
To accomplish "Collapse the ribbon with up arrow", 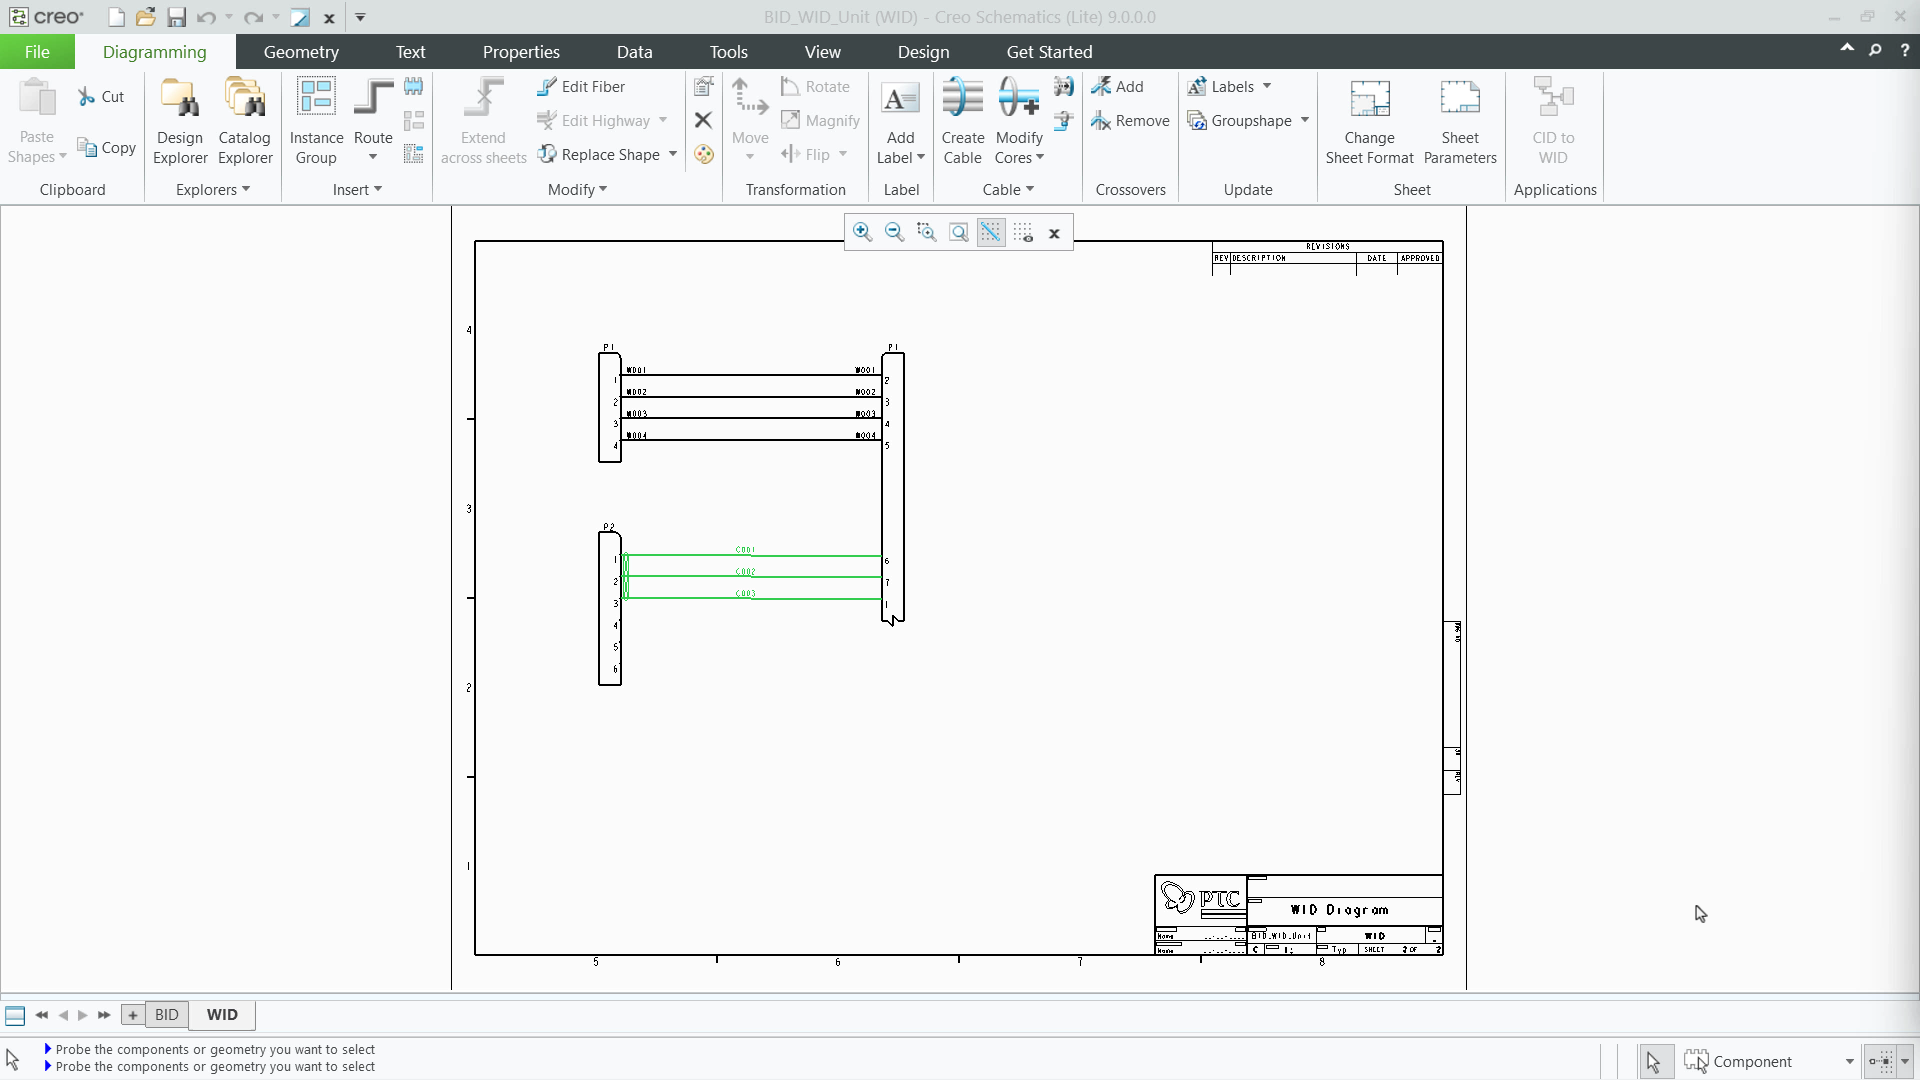I will pyautogui.click(x=1847, y=48).
